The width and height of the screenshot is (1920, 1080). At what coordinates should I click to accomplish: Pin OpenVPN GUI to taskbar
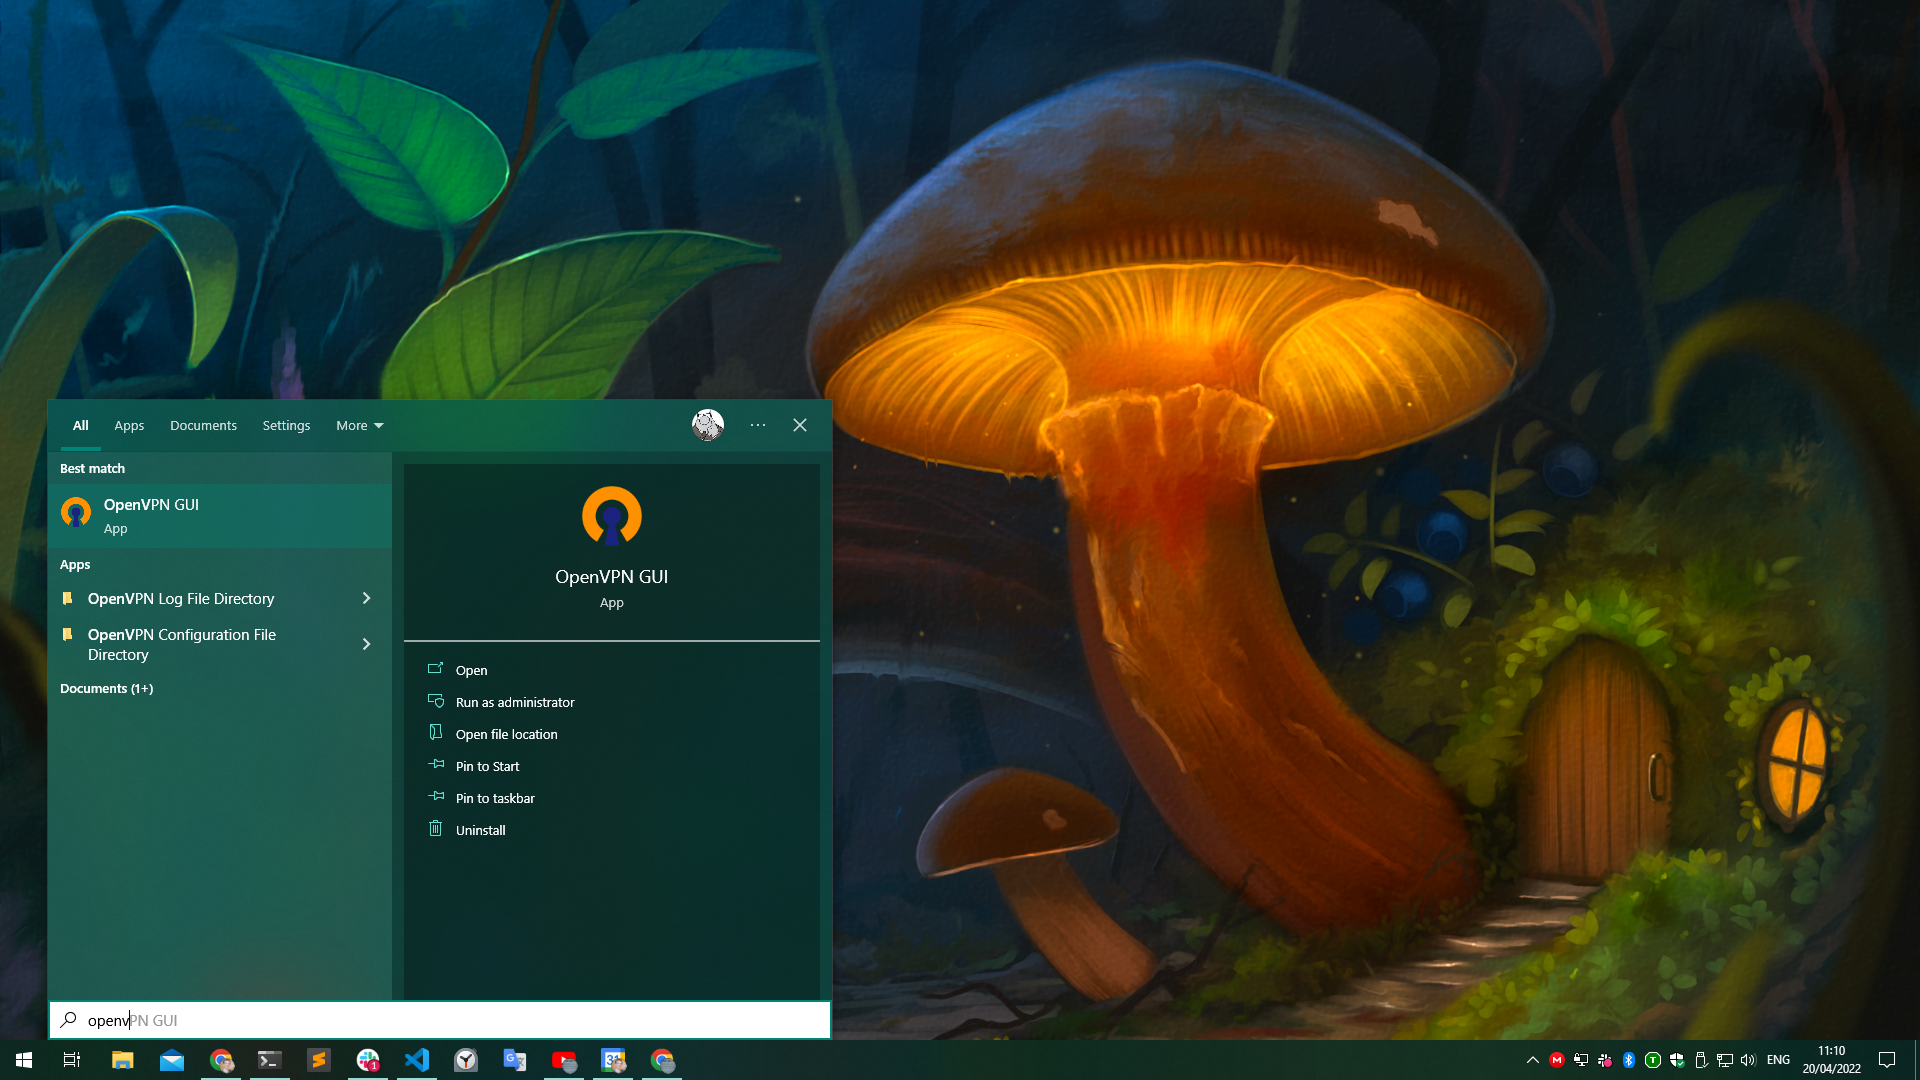[495, 798]
